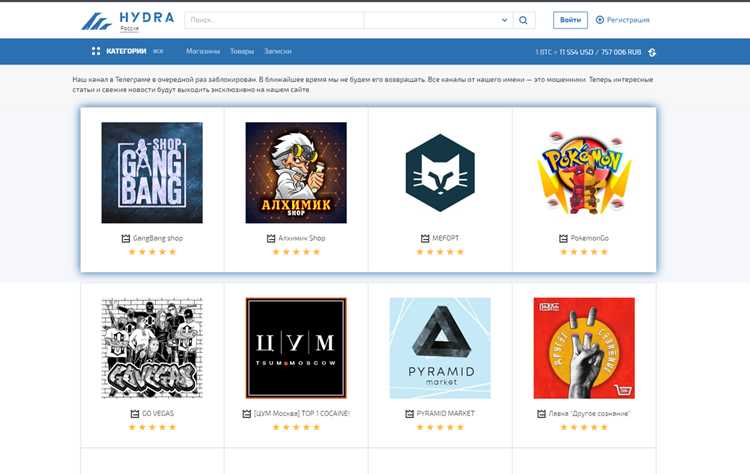Click shop icon next to Лавка Другое сознание
This screenshot has height=474, width=750.
click(x=541, y=414)
